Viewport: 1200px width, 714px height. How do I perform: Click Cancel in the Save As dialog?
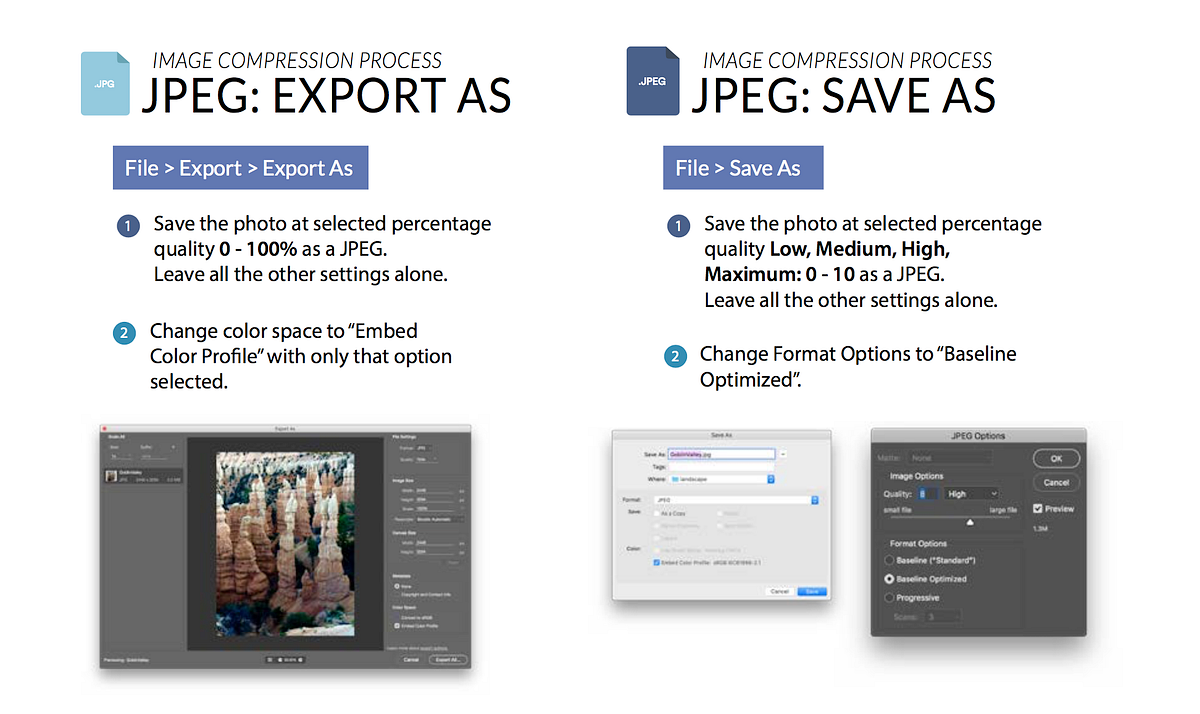[x=779, y=591]
